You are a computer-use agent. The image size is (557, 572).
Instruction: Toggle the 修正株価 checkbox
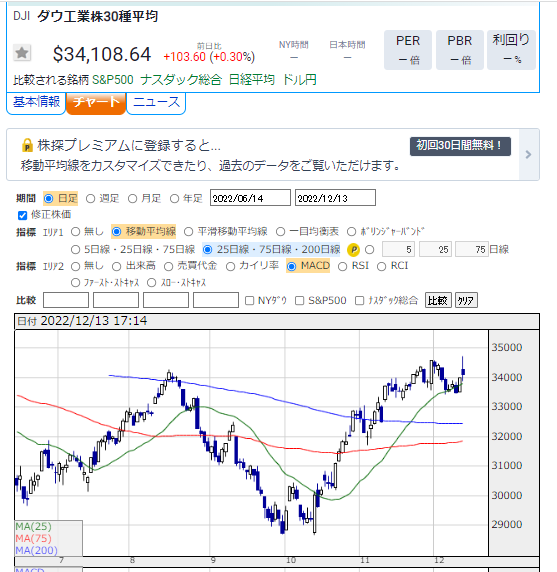coord(23,215)
